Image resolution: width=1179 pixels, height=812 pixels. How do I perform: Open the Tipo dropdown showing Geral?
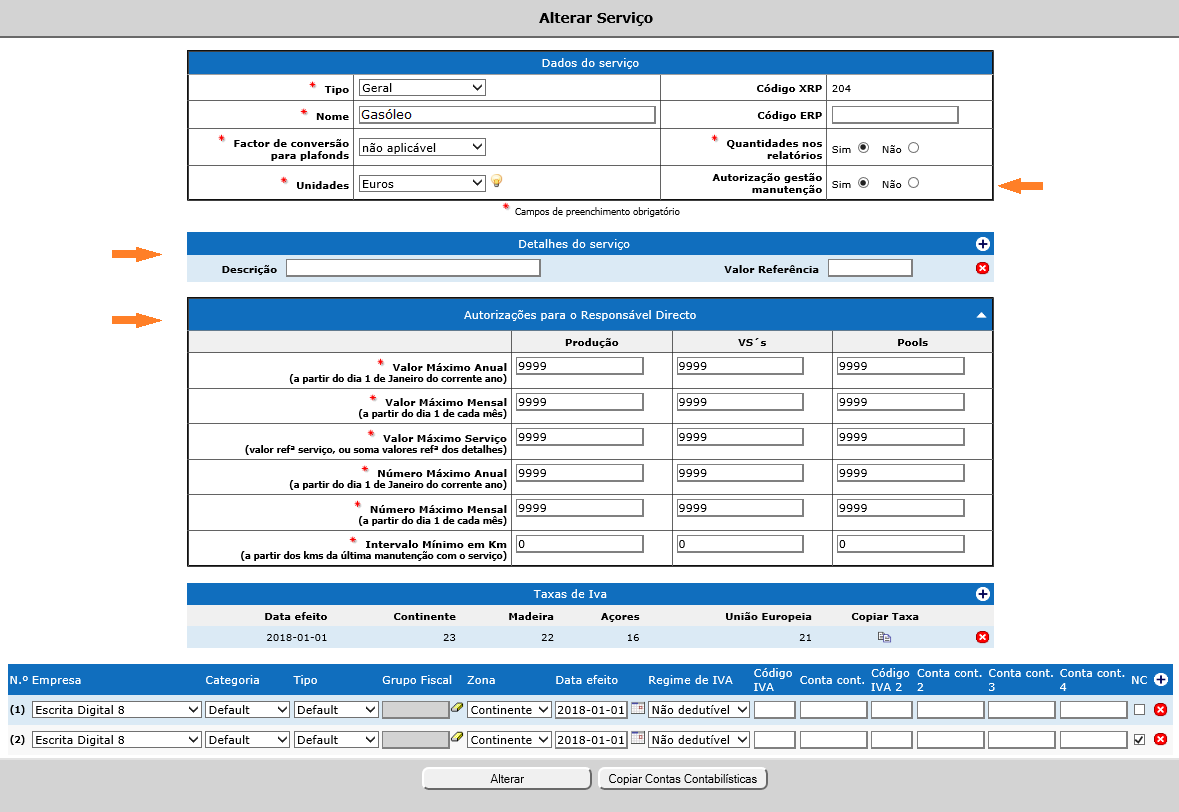point(421,88)
